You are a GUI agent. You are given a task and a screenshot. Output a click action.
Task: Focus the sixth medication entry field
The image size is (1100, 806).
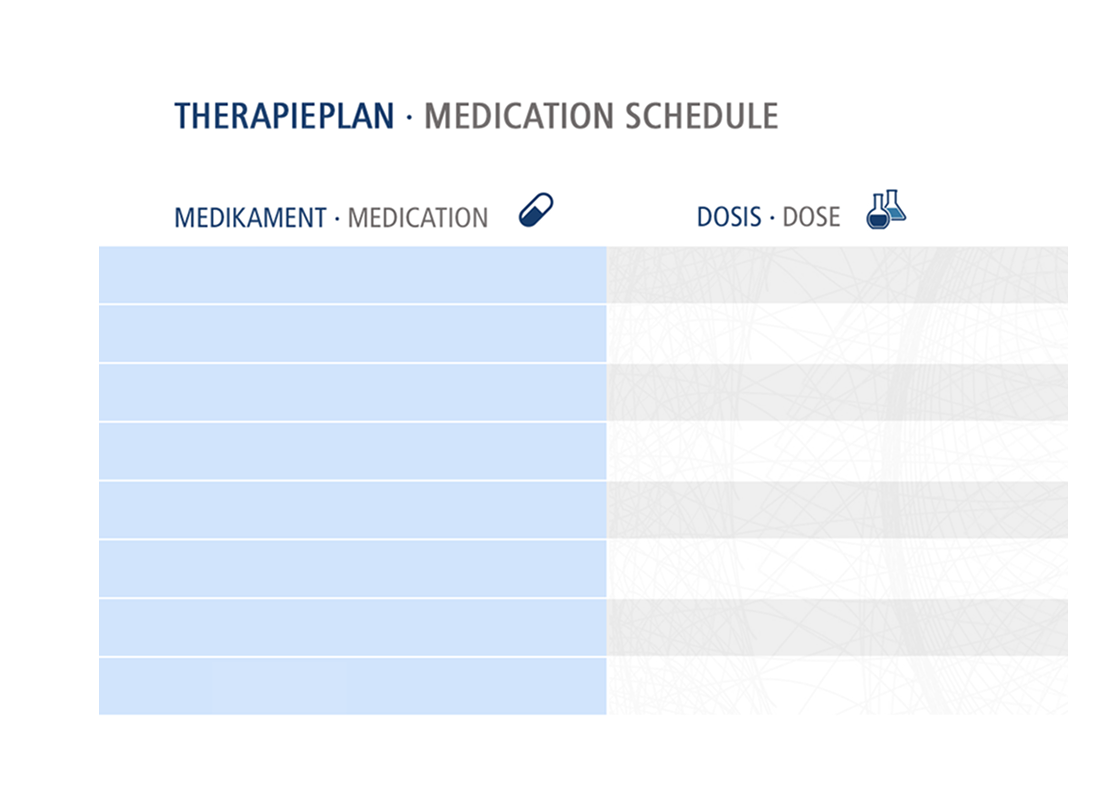point(352,569)
